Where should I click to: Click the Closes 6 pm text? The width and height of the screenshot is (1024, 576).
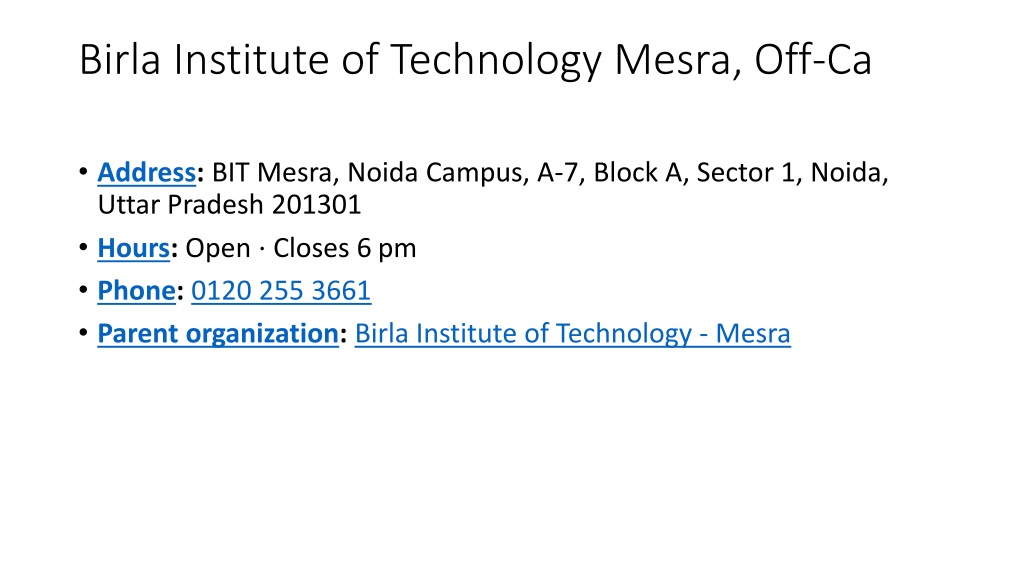click(344, 248)
